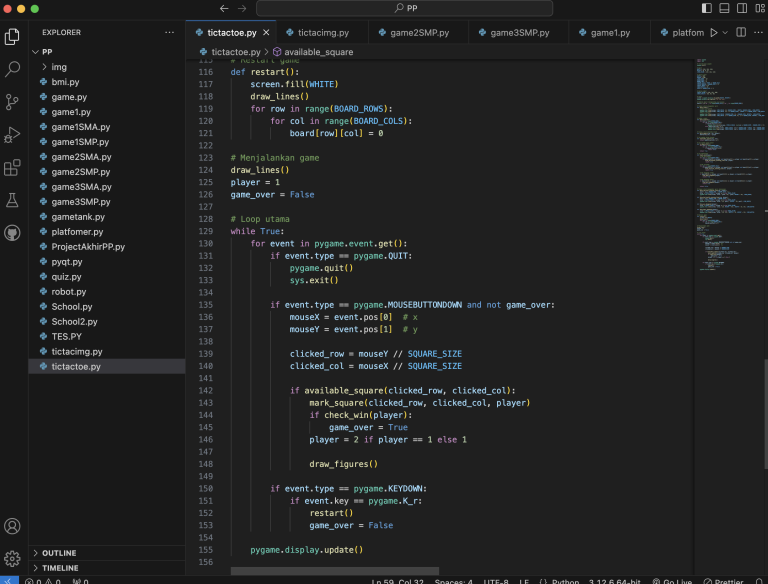The width and height of the screenshot is (768, 584).
Task: Switch to the game3SMP.py tab
Action: tap(519, 32)
